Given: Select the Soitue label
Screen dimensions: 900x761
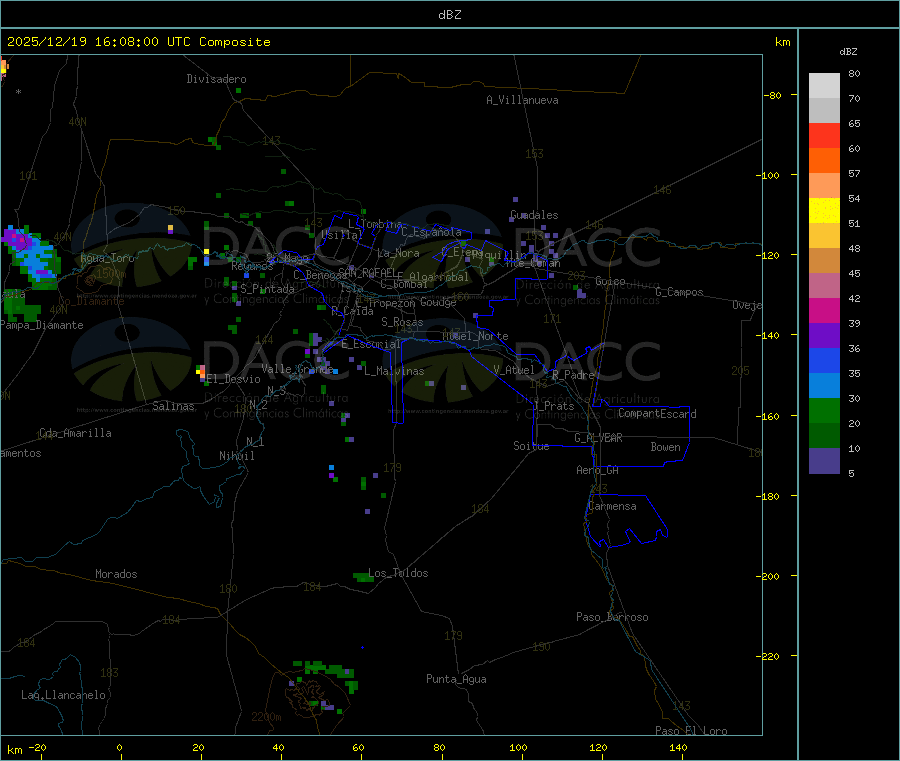Looking at the screenshot, I should click(x=531, y=446).
